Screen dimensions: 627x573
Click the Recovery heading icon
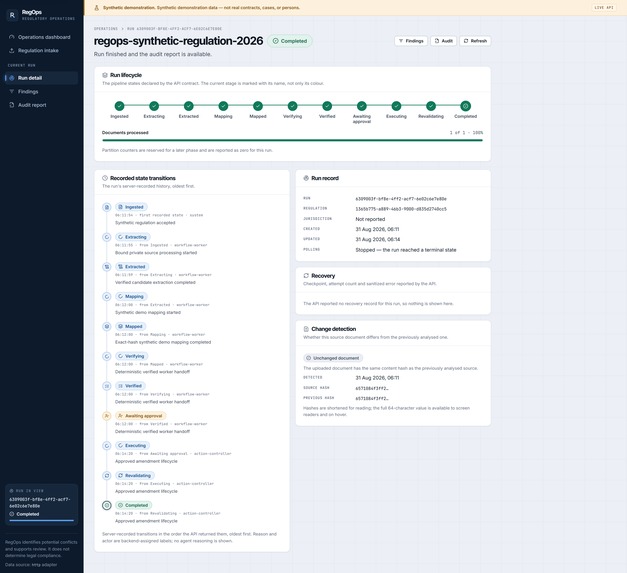(306, 276)
